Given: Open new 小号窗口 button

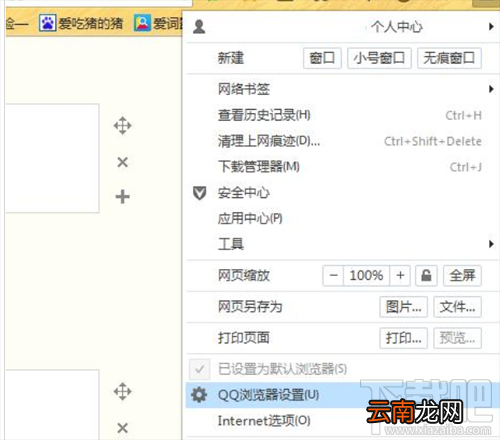Looking at the screenshot, I should click(379, 58).
